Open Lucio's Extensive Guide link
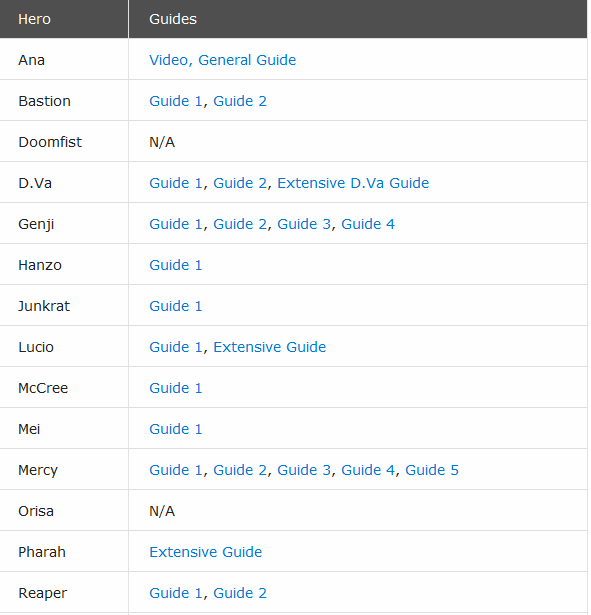 pyautogui.click(x=269, y=347)
